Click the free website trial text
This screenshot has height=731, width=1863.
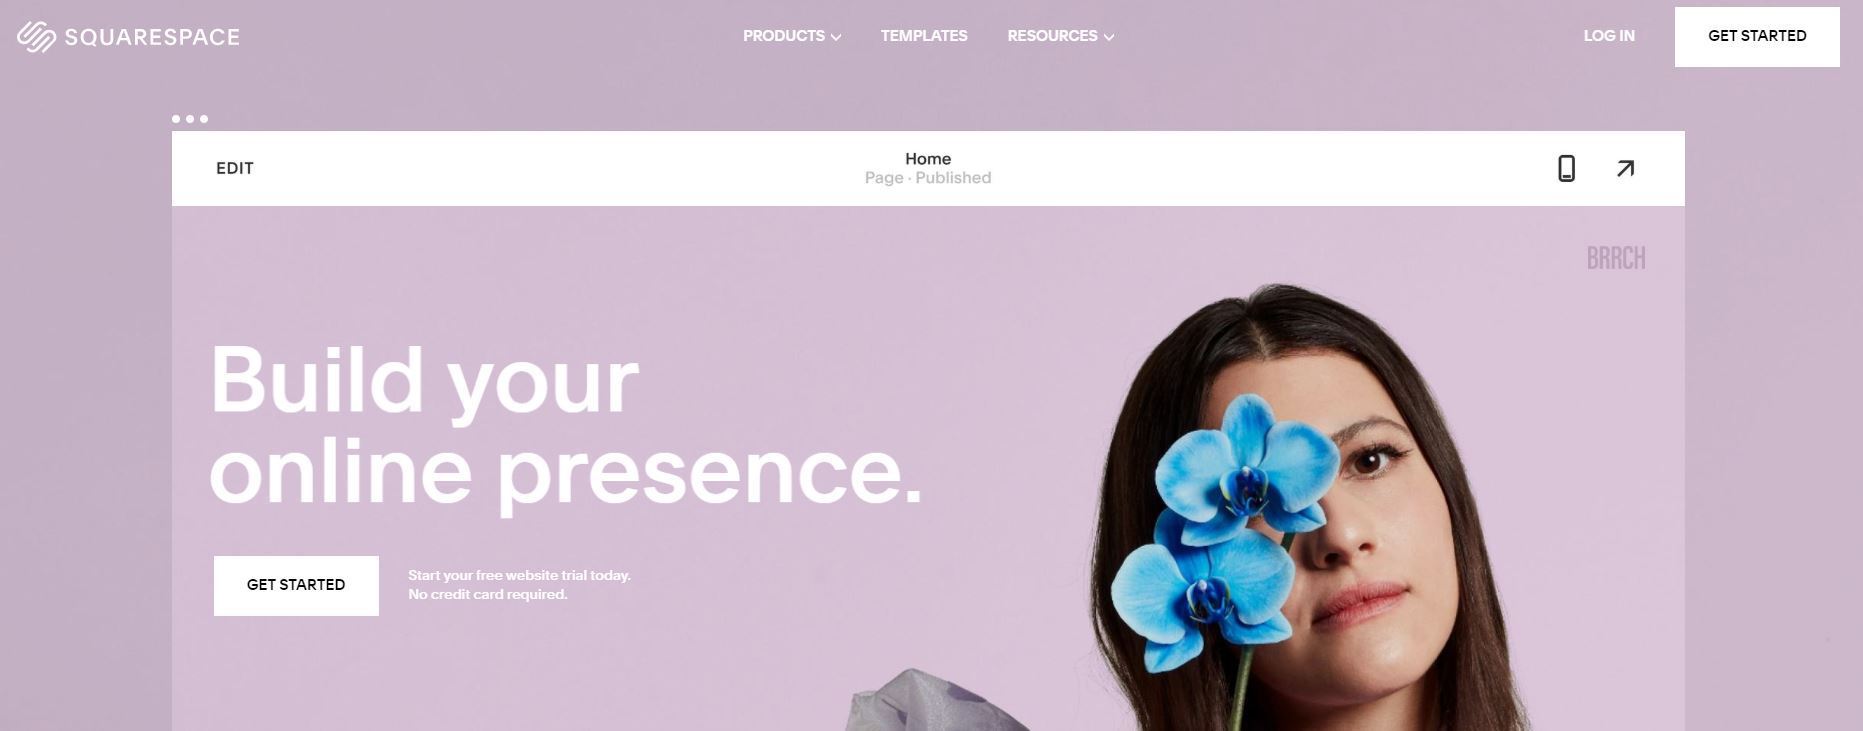(x=519, y=585)
